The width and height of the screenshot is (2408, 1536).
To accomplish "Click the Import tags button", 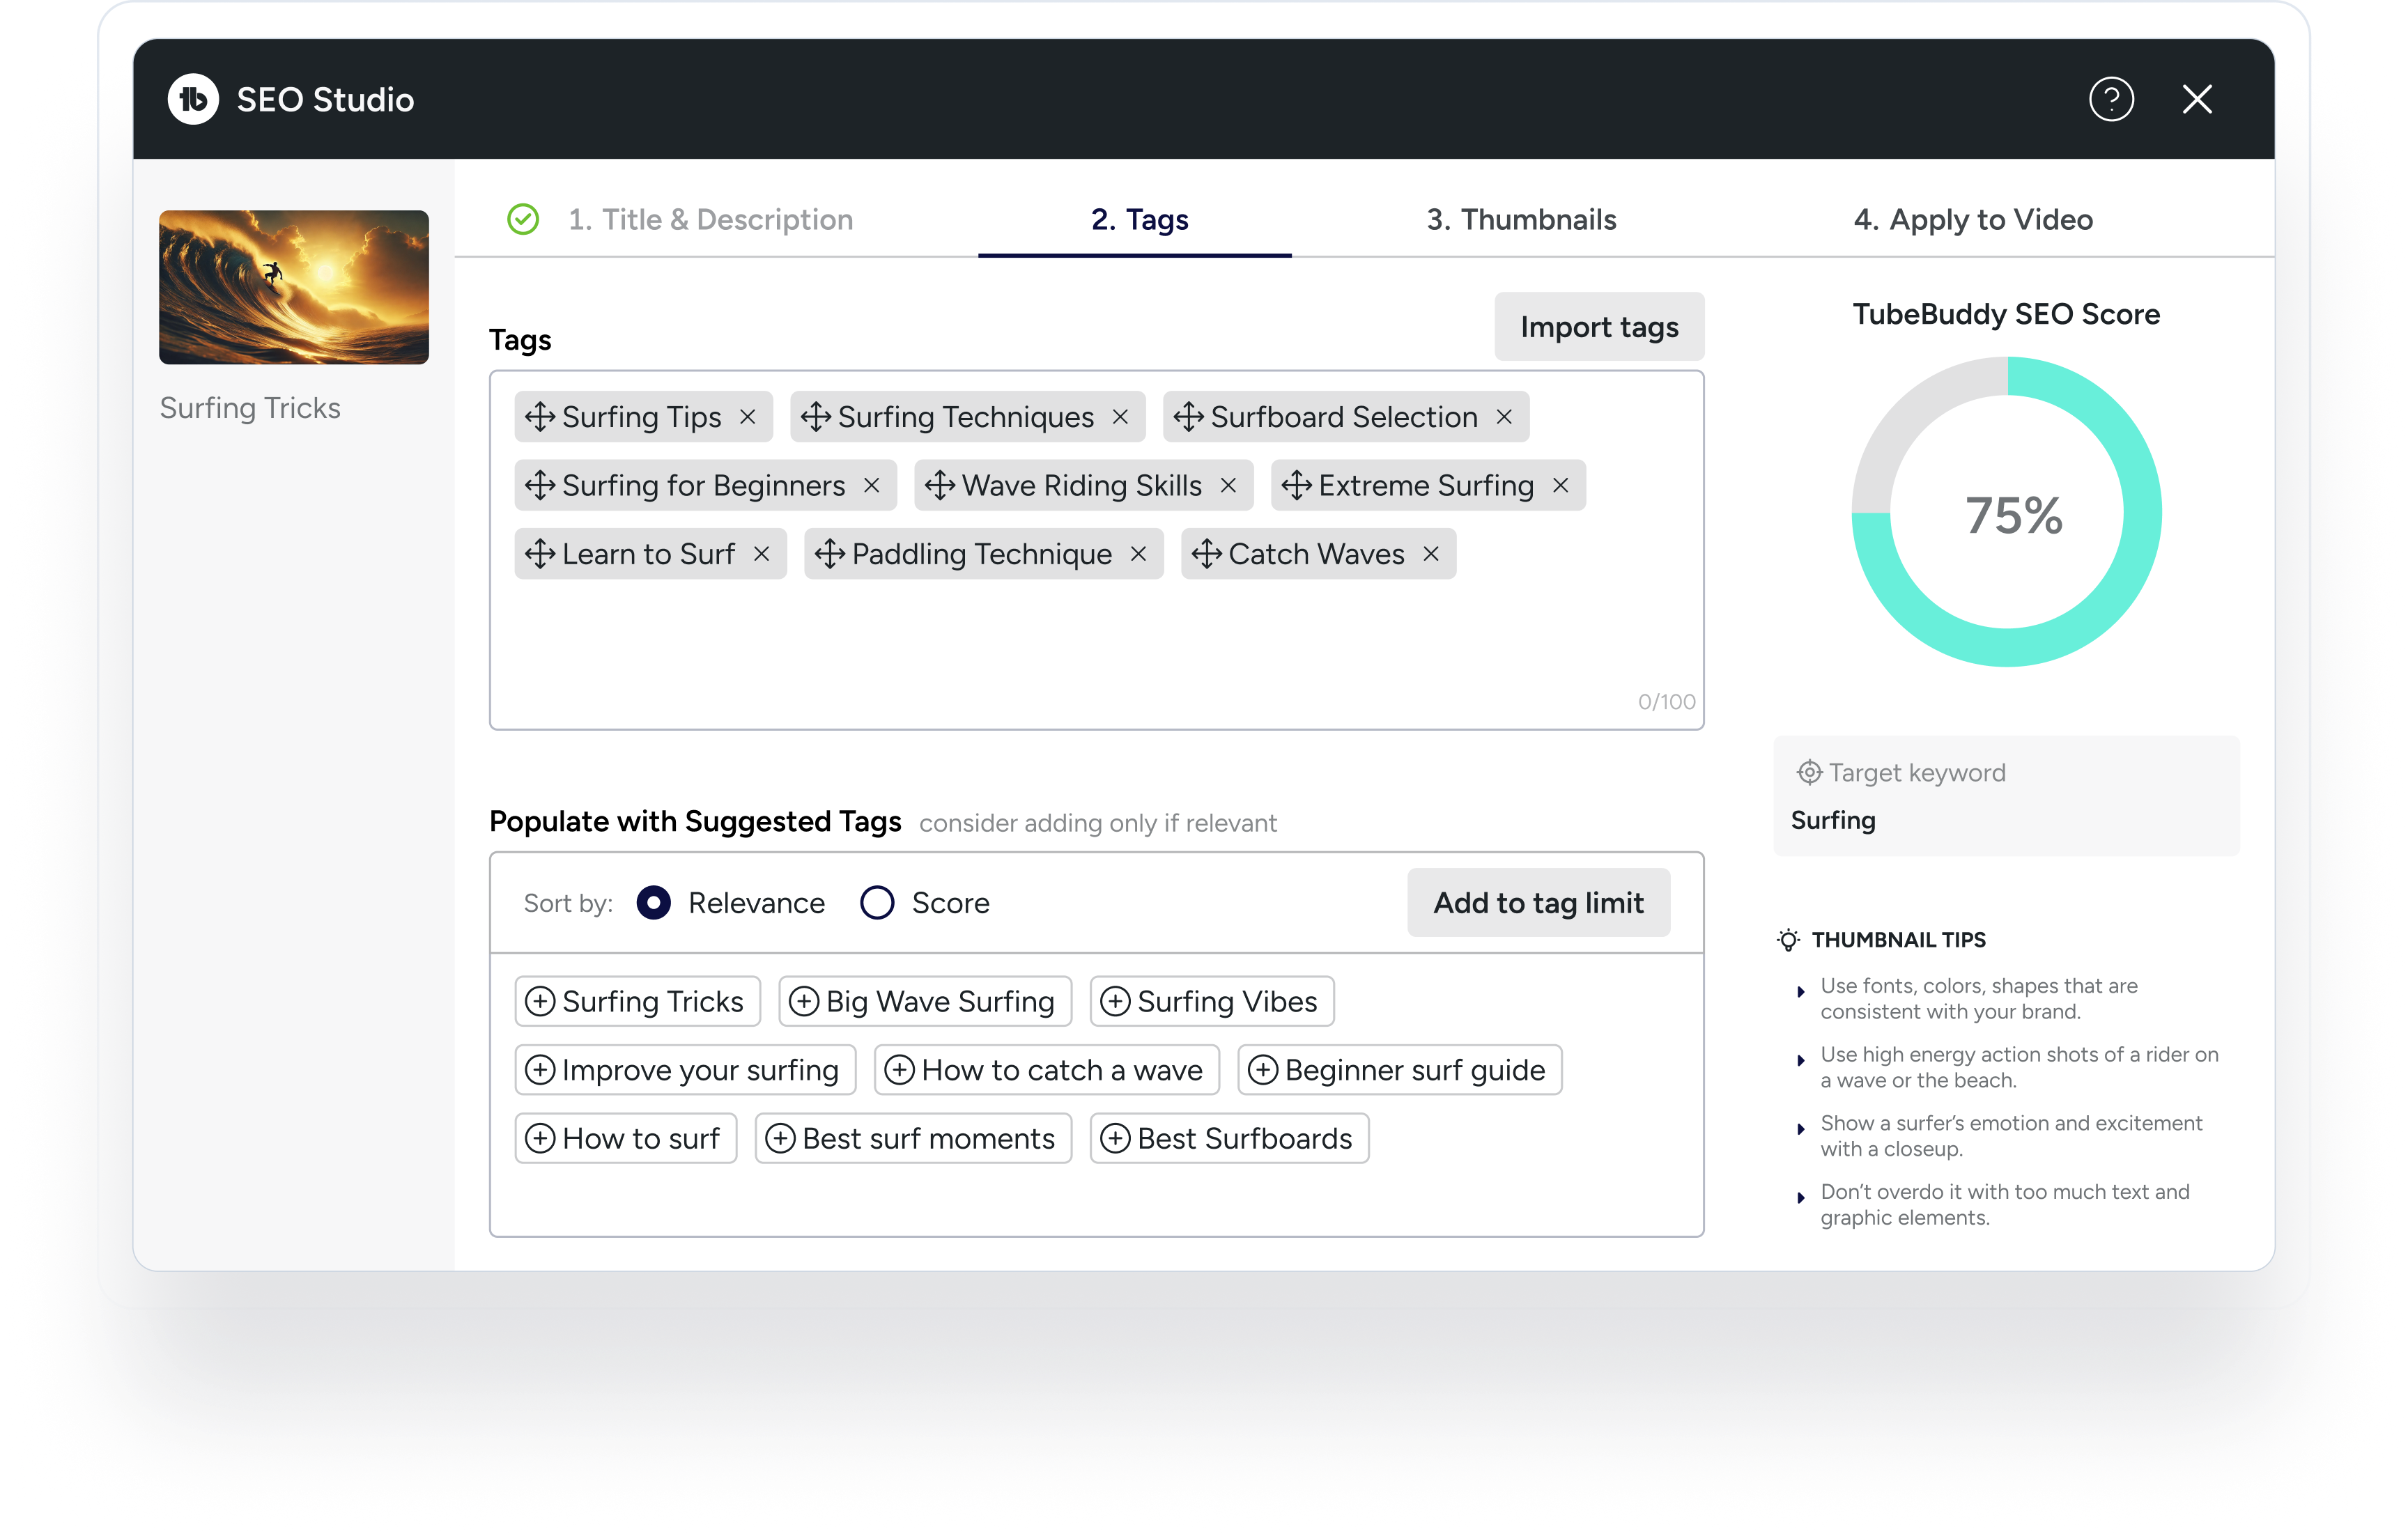I will (1599, 327).
